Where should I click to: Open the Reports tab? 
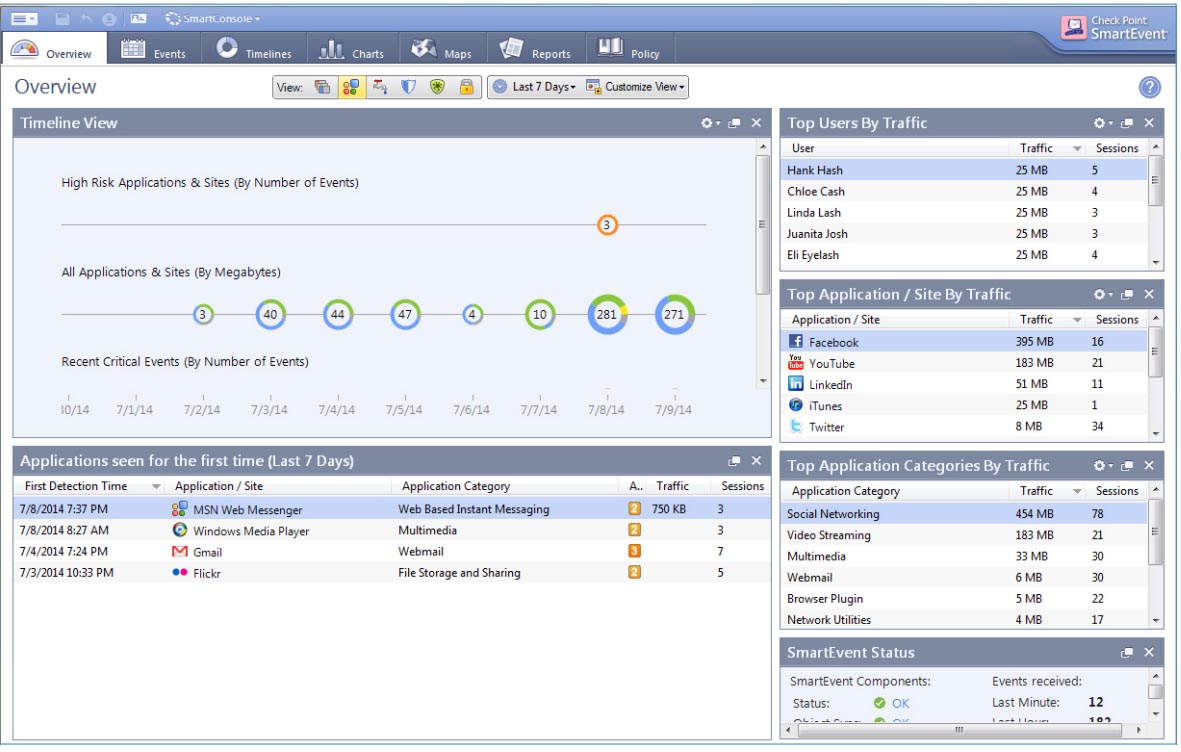(535, 50)
